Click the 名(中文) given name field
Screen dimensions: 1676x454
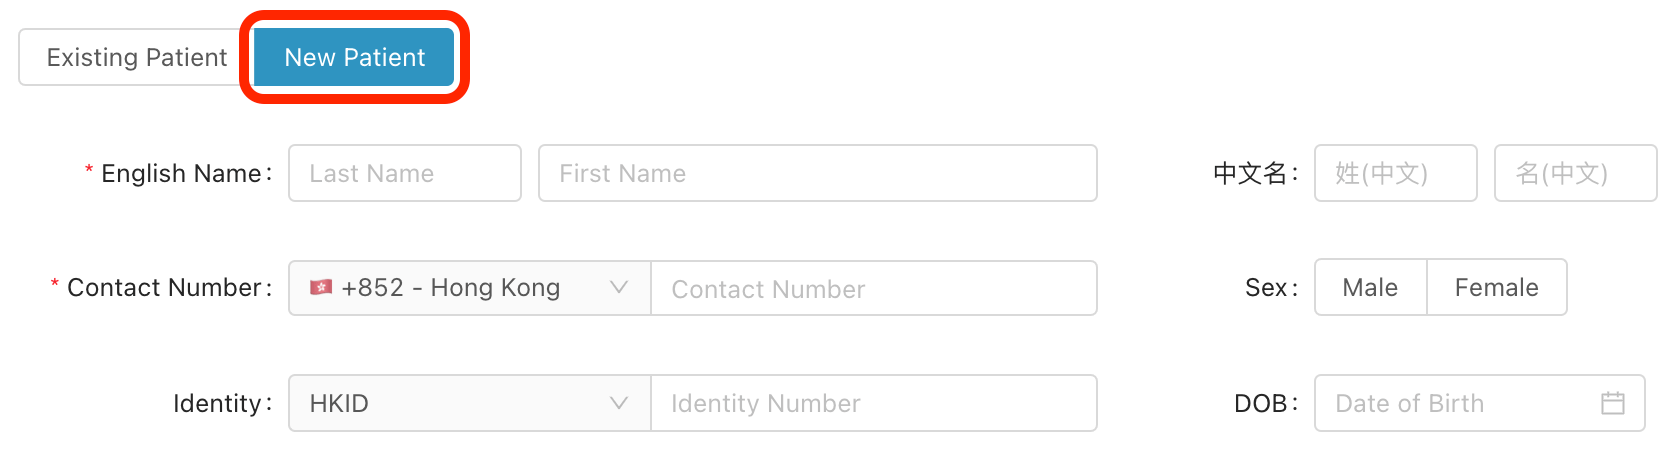coord(1575,173)
